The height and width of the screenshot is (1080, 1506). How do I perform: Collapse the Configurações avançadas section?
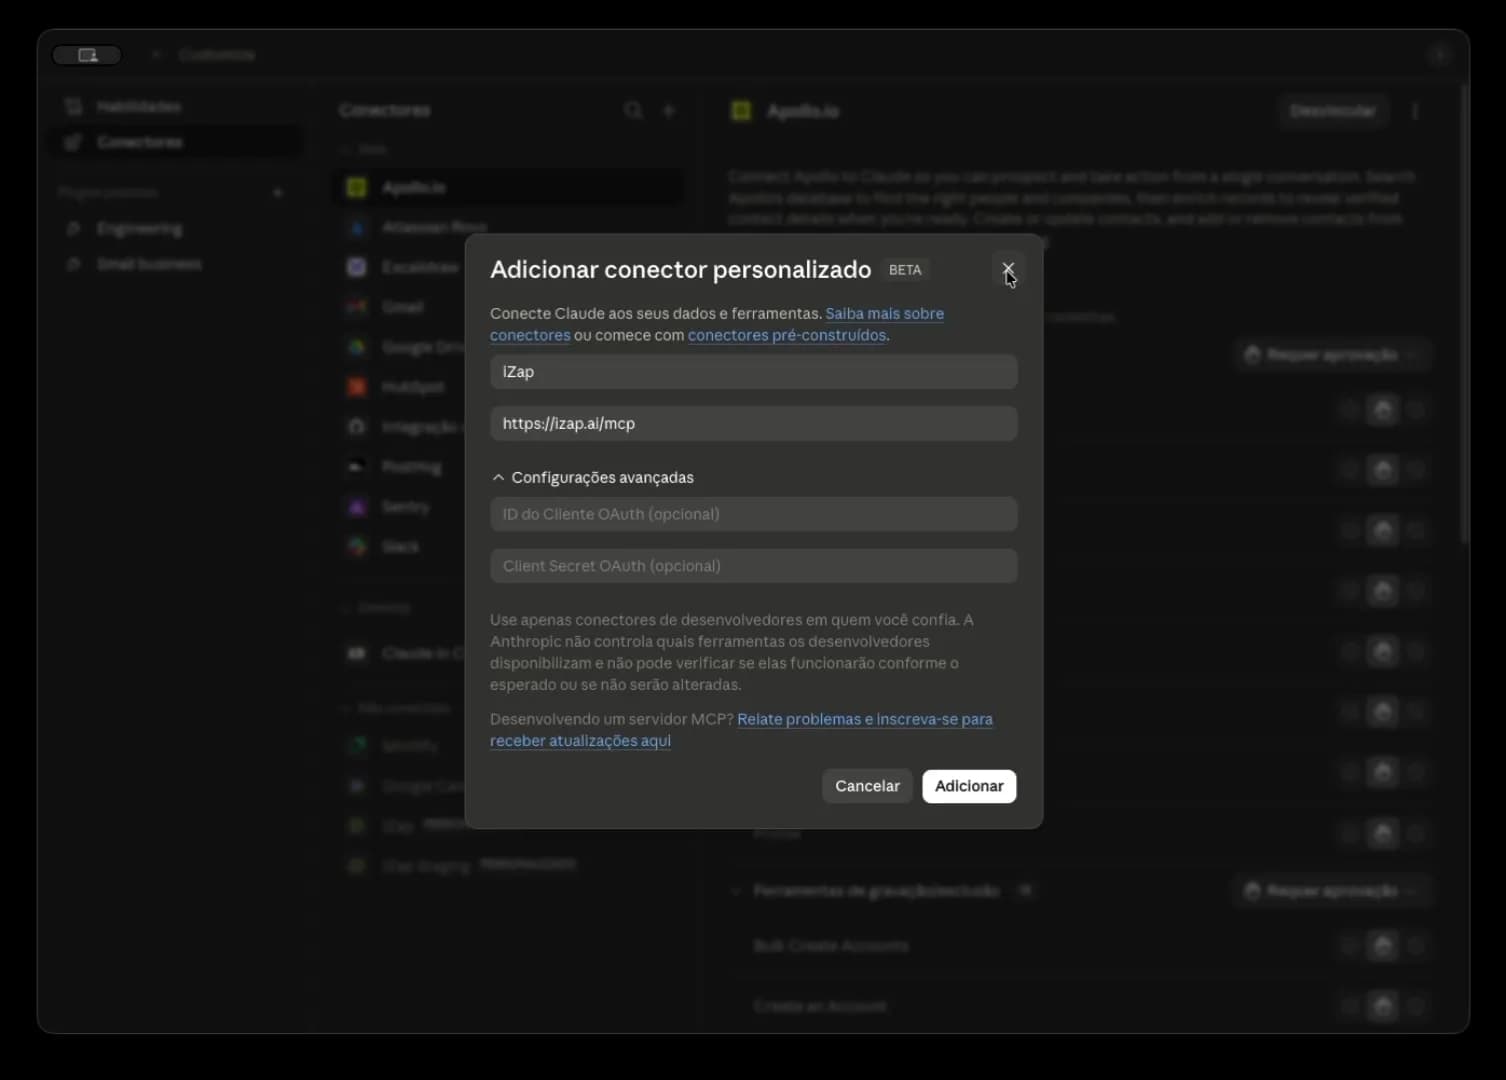(x=592, y=478)
